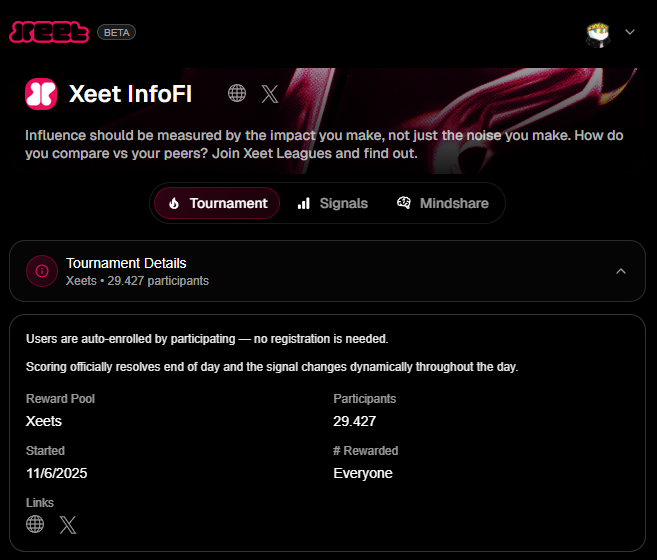Select the Tournament tab
The height and width of the screenshot is (560, 657).
click(217, 203)
